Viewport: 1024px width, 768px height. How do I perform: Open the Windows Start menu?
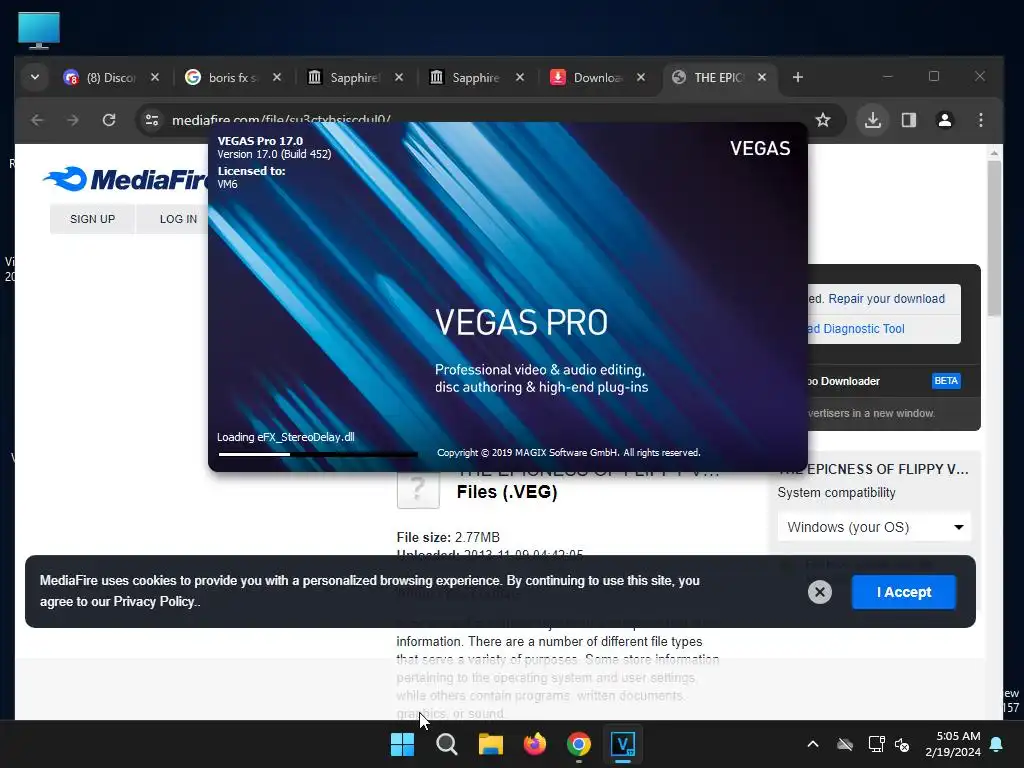[402, 744]
